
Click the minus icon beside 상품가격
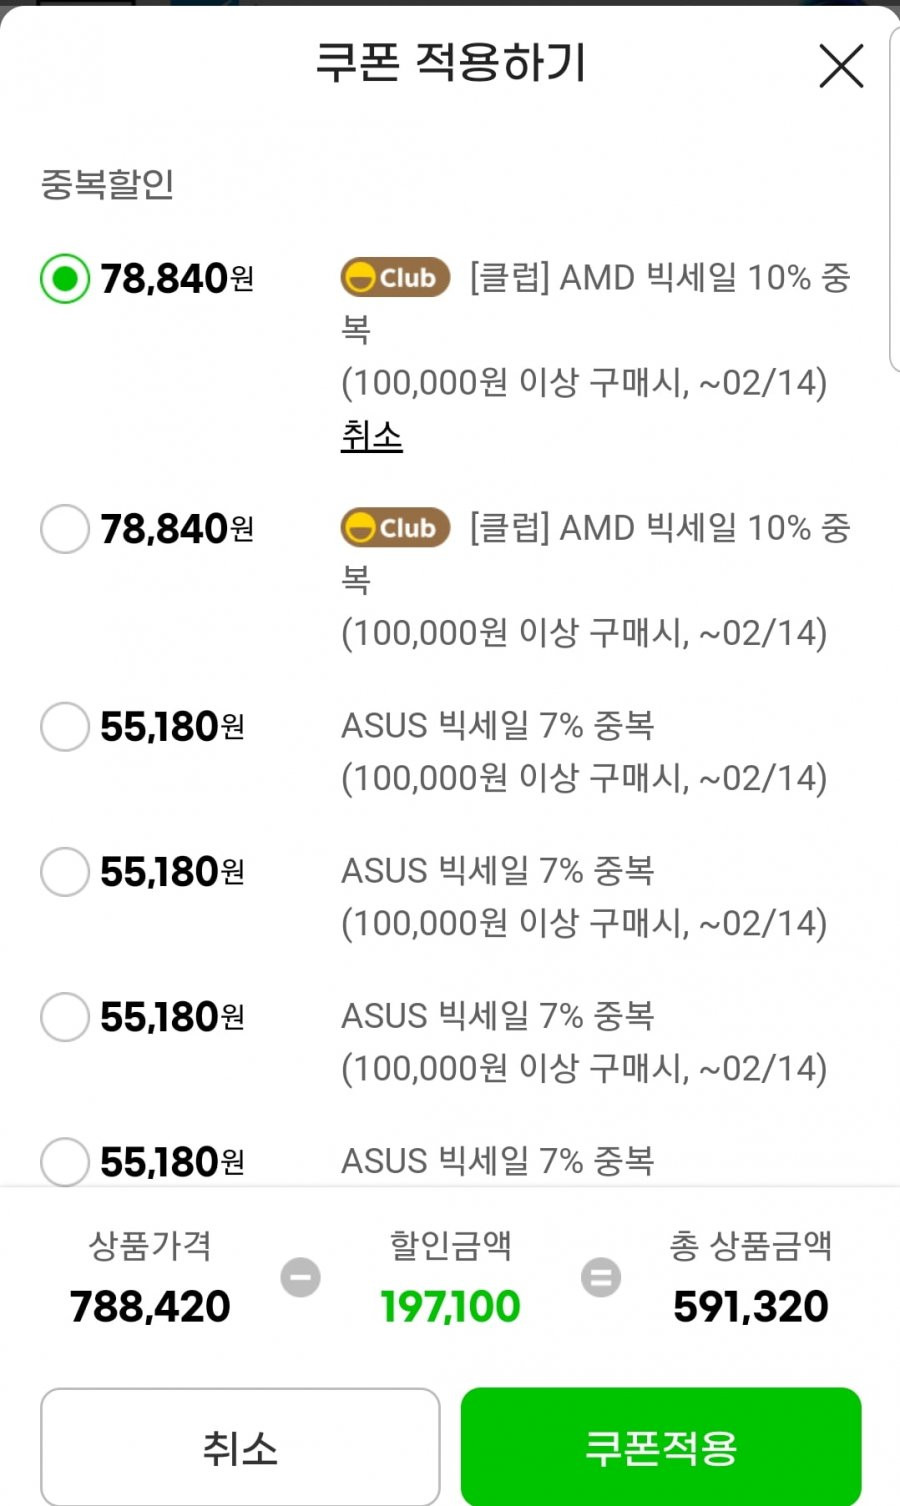tap(300, 1277)
